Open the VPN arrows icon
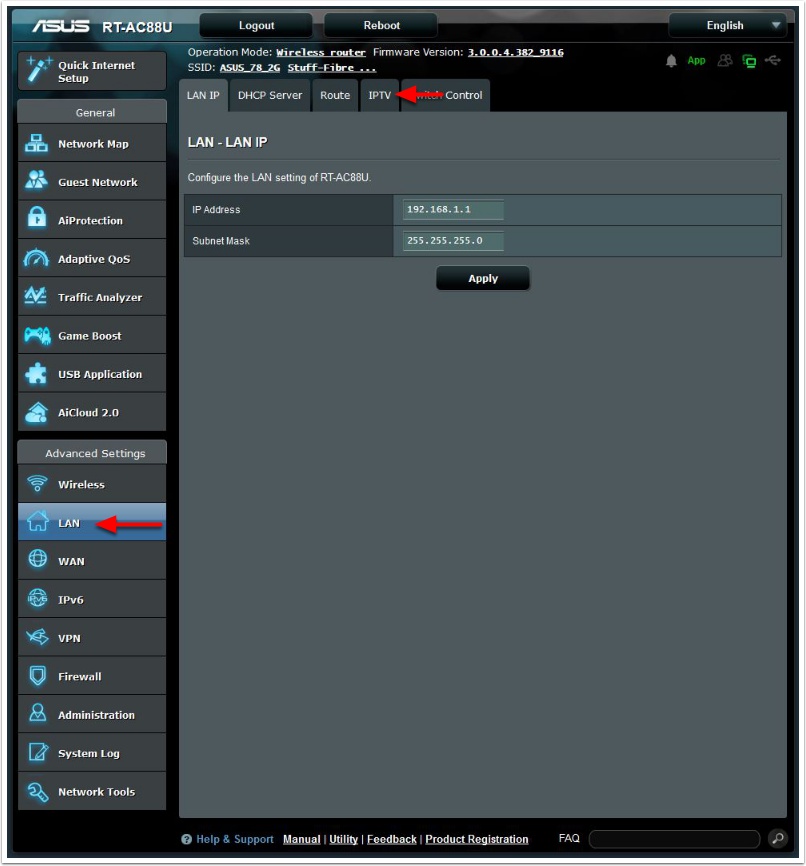Viewport: 806px width, 866px height. [x=37, y=637]
